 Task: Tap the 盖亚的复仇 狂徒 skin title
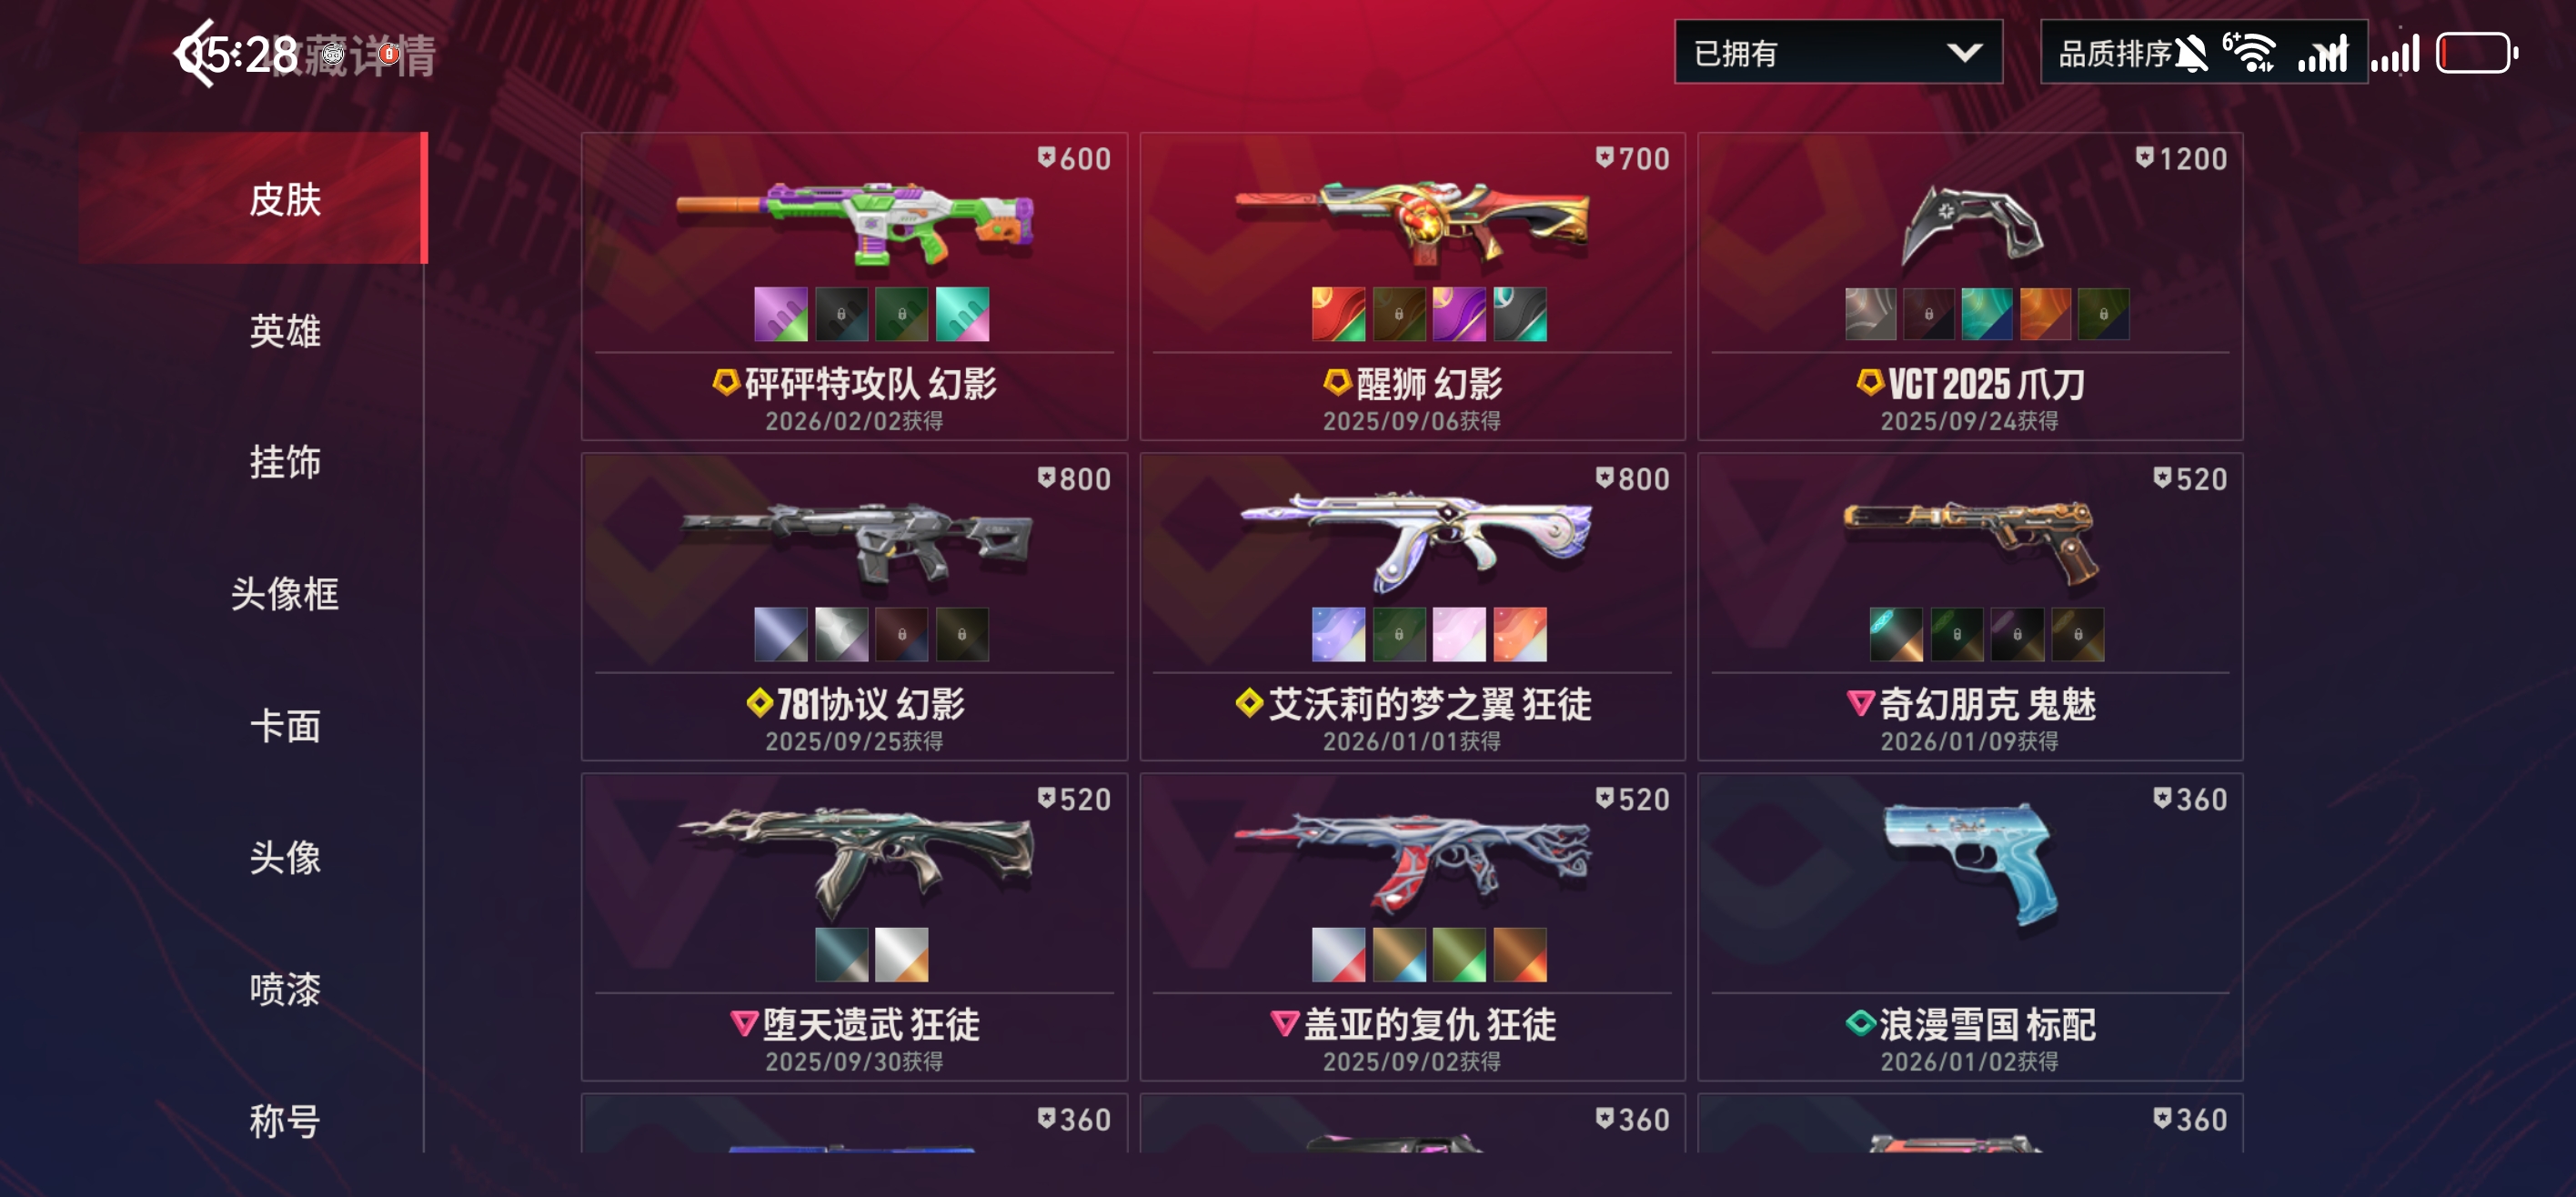(1429, 1024)
